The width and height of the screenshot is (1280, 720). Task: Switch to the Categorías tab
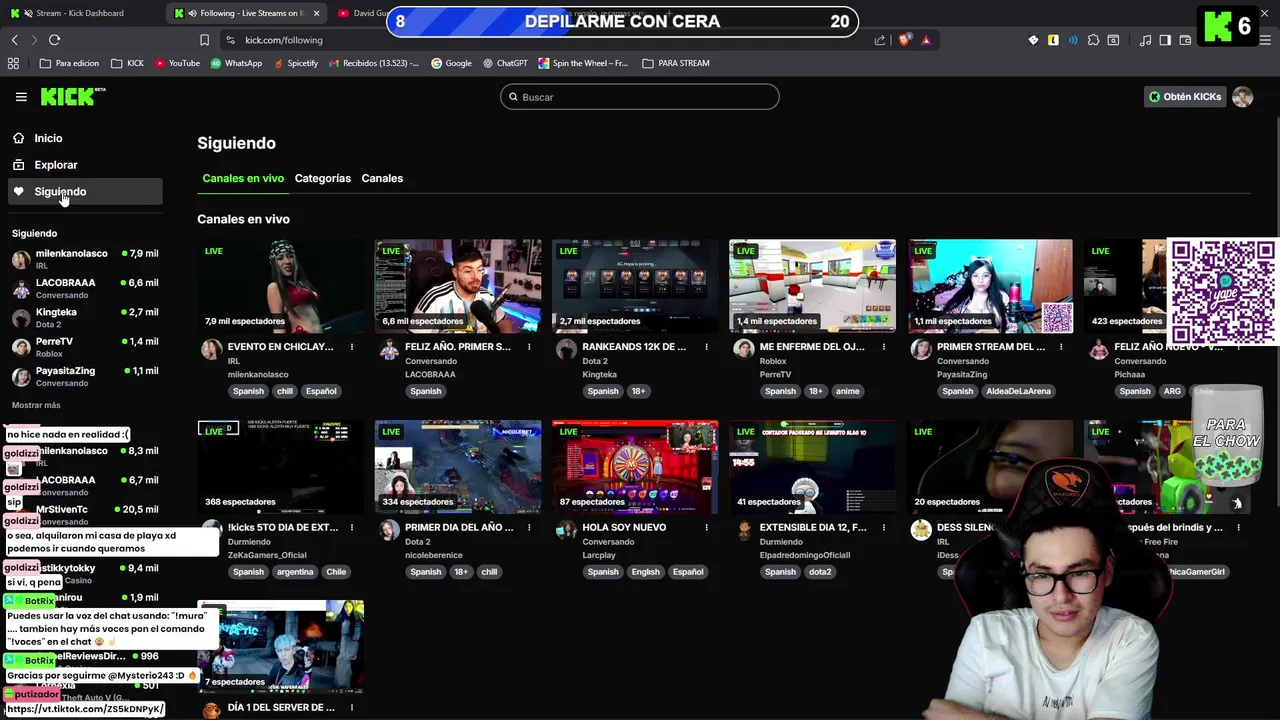click(322, 178)
